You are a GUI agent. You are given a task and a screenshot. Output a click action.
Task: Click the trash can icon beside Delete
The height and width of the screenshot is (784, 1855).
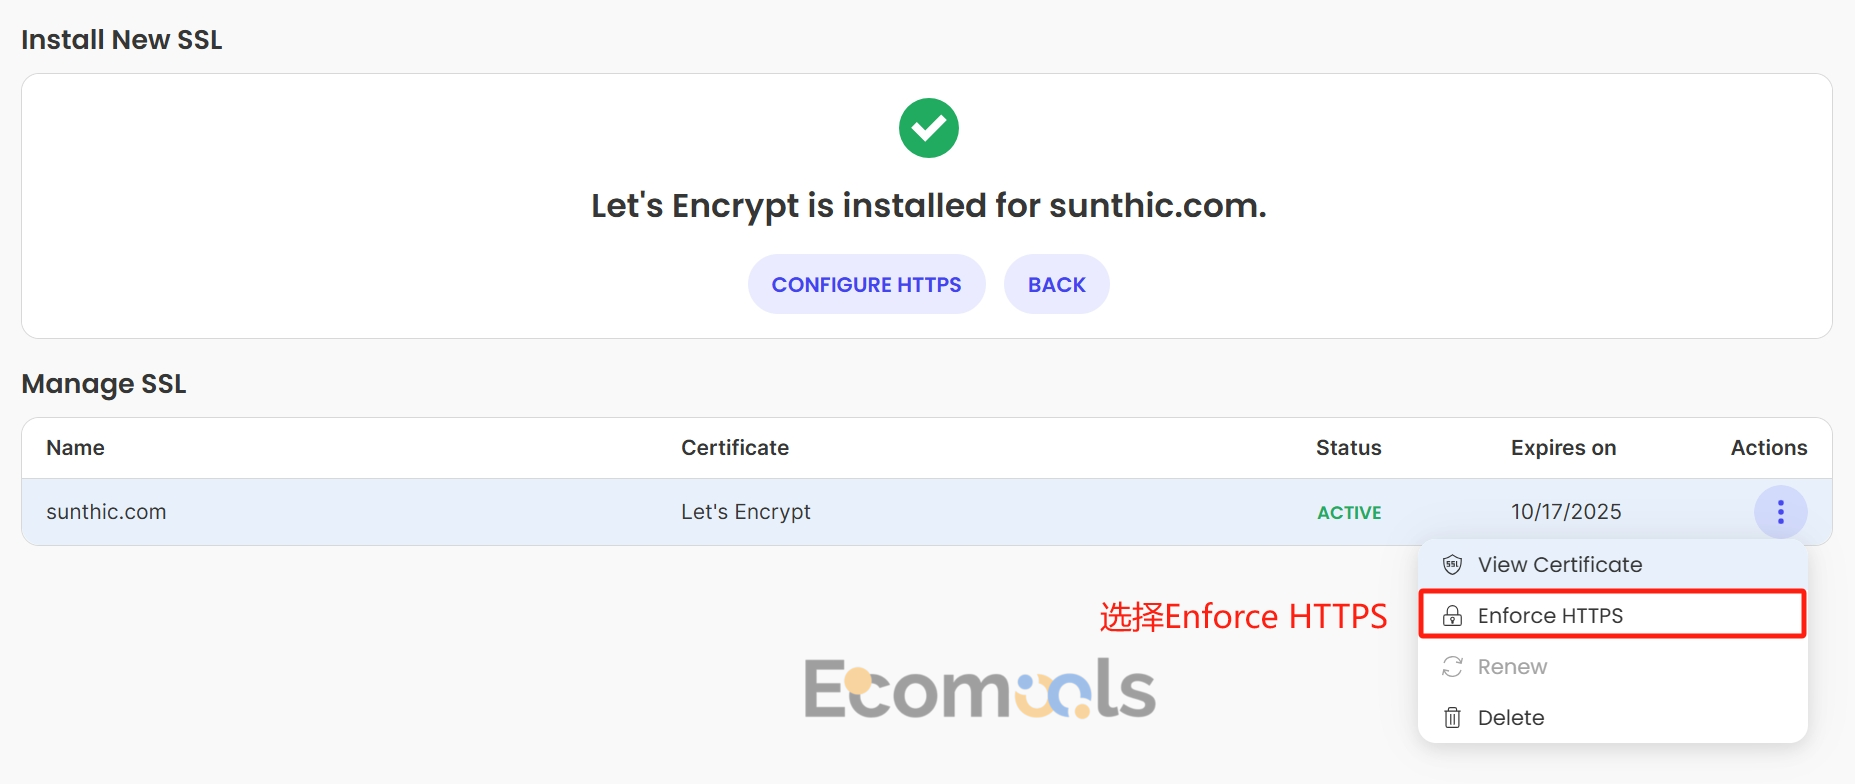click(x=1453, y=718)
